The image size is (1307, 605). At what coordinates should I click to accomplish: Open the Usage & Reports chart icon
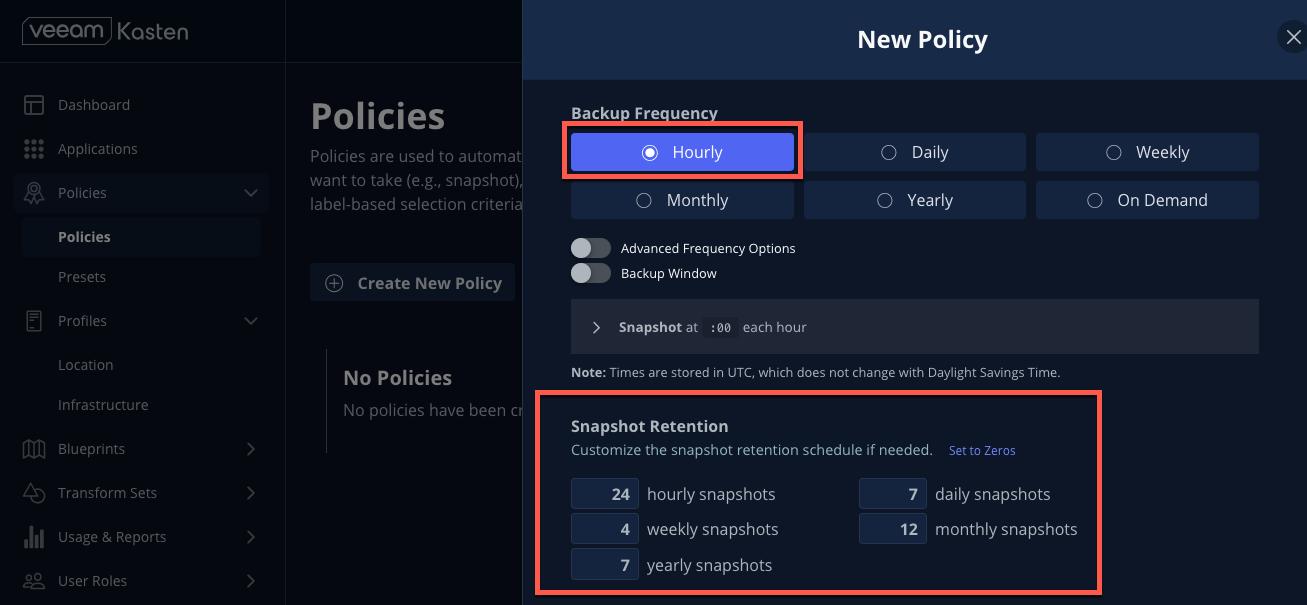point(34,537)
